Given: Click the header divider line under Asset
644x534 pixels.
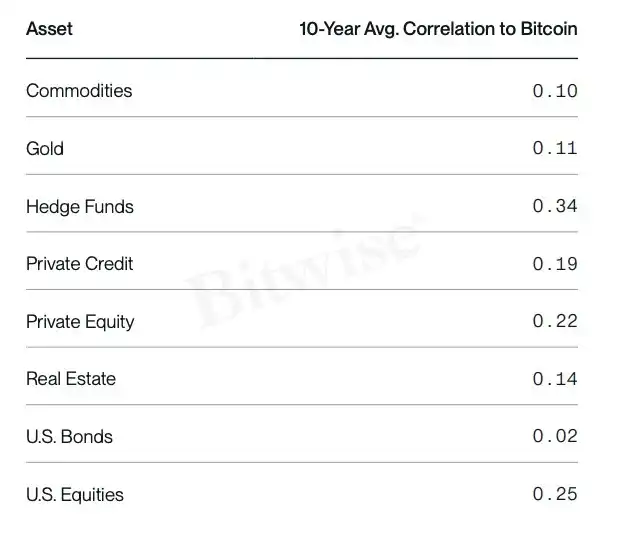Looking at the screenshot, I should click(x=302, y=58).
